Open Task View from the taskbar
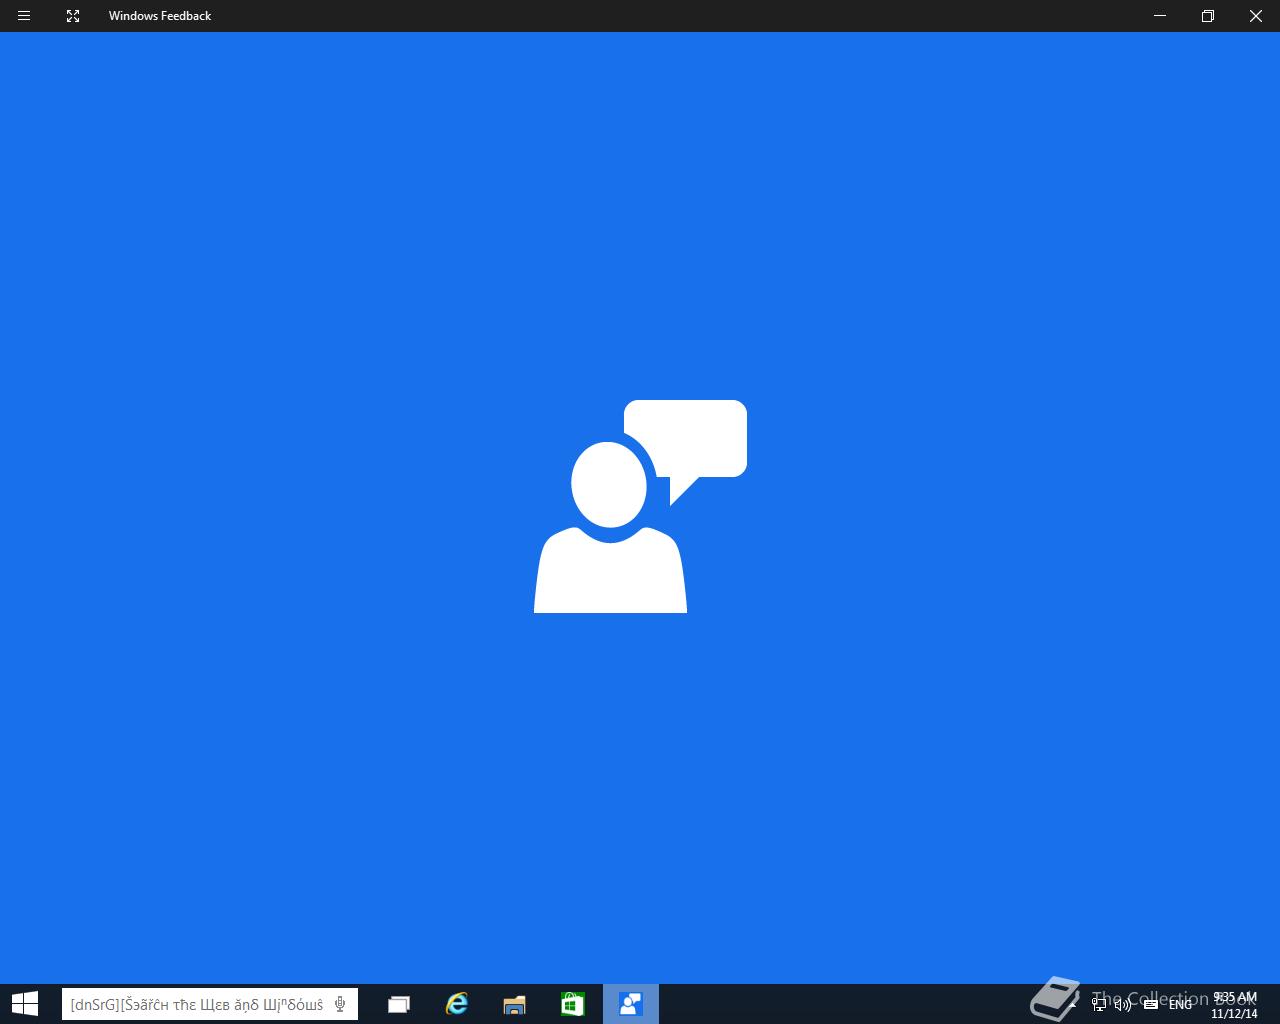1280x1024 pixels. (x=399, y=1004)
